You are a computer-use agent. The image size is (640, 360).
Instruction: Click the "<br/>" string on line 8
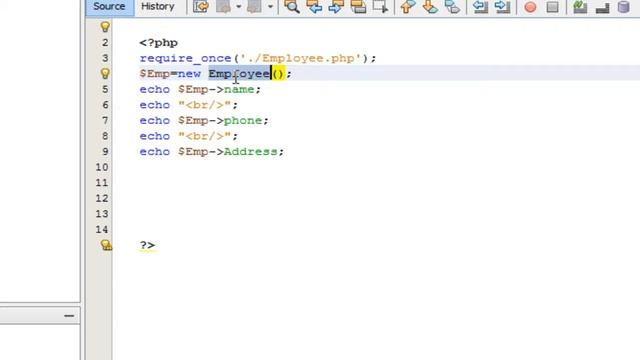[204, 136]
